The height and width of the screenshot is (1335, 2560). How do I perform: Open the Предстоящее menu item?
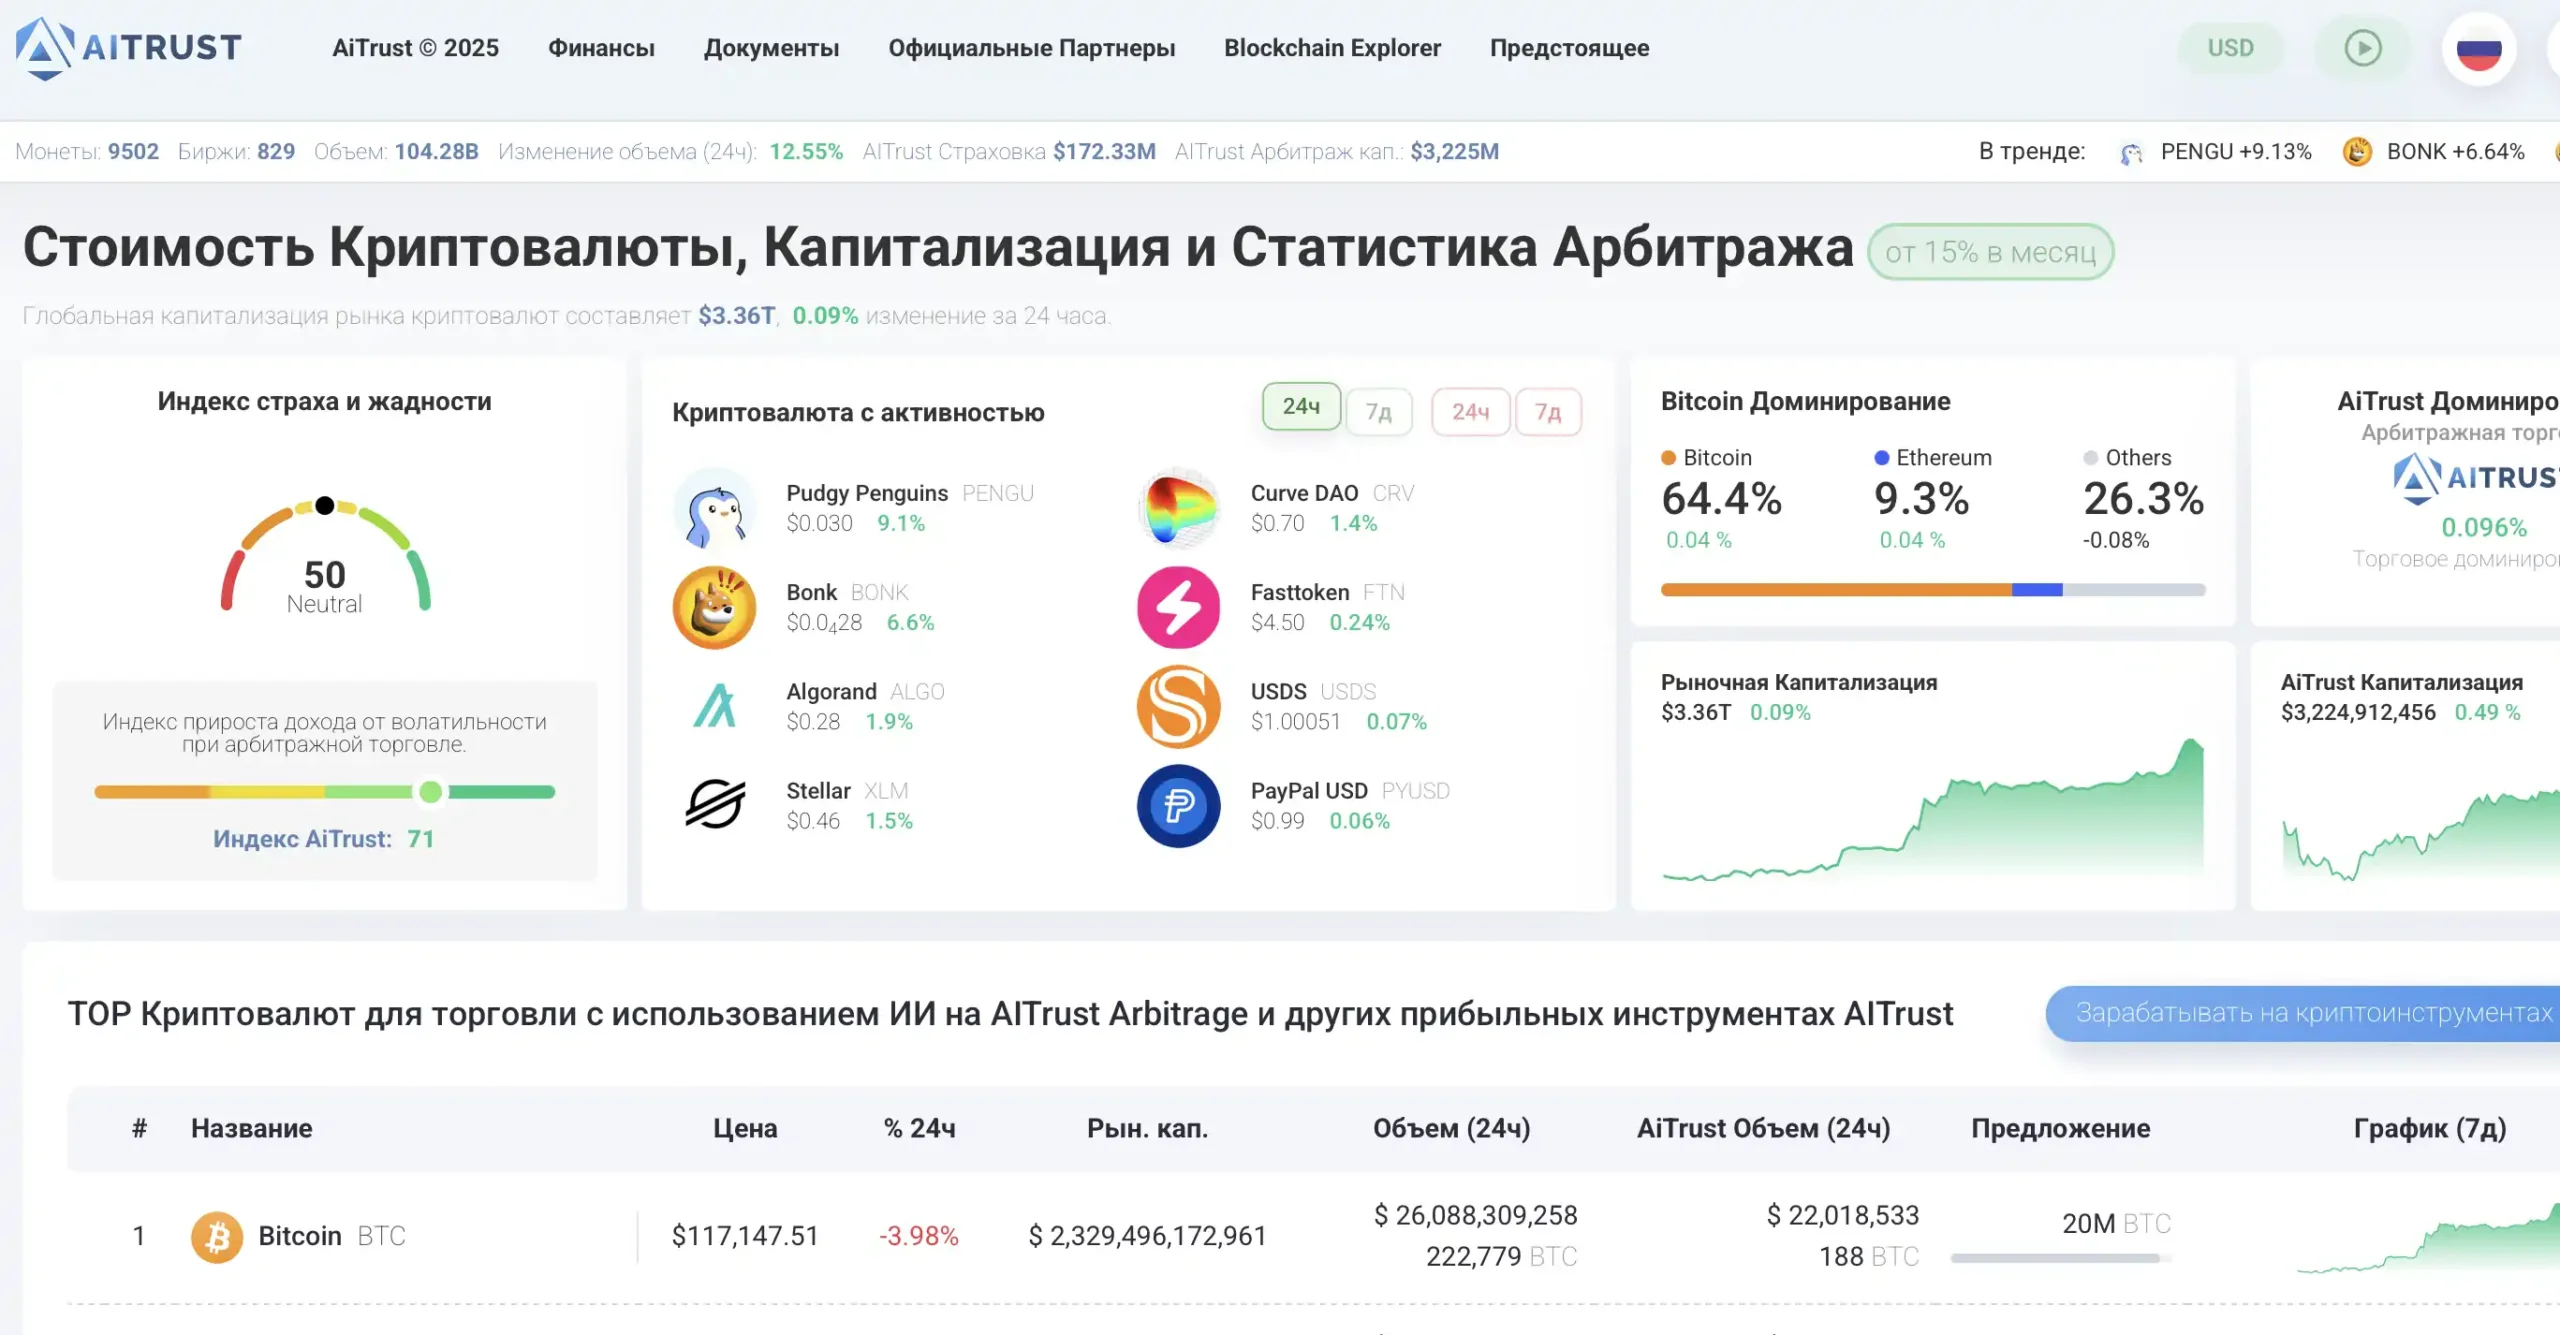[1569, 48]
